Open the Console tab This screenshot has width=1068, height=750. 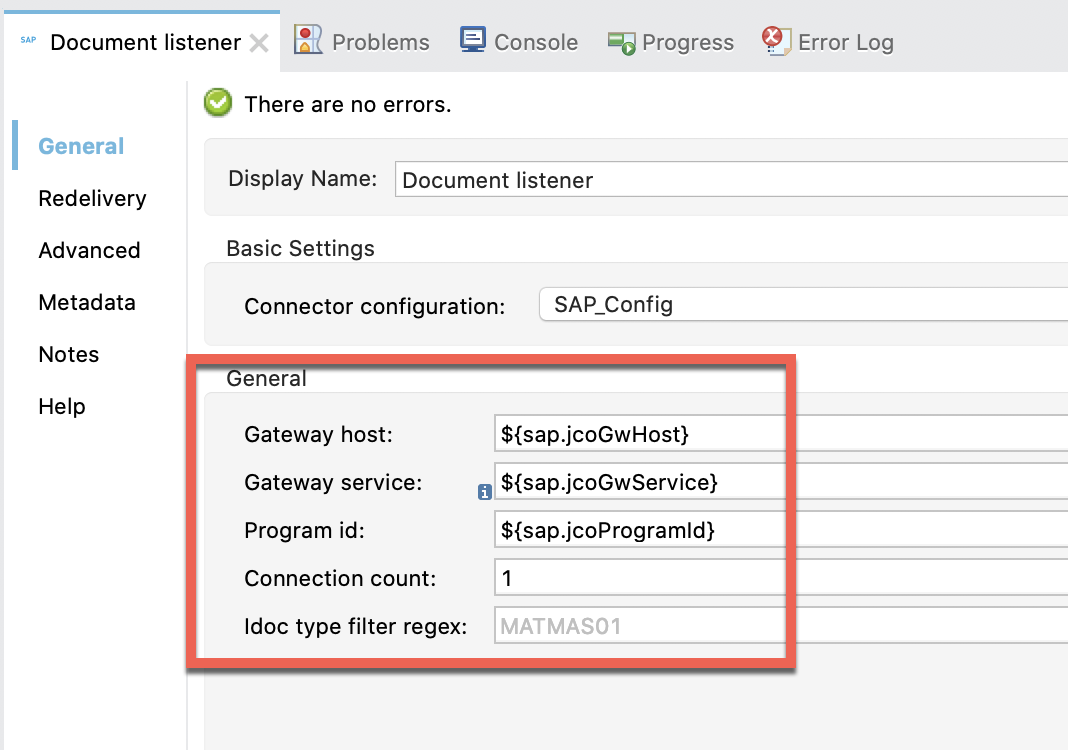[x=536, y=42]
